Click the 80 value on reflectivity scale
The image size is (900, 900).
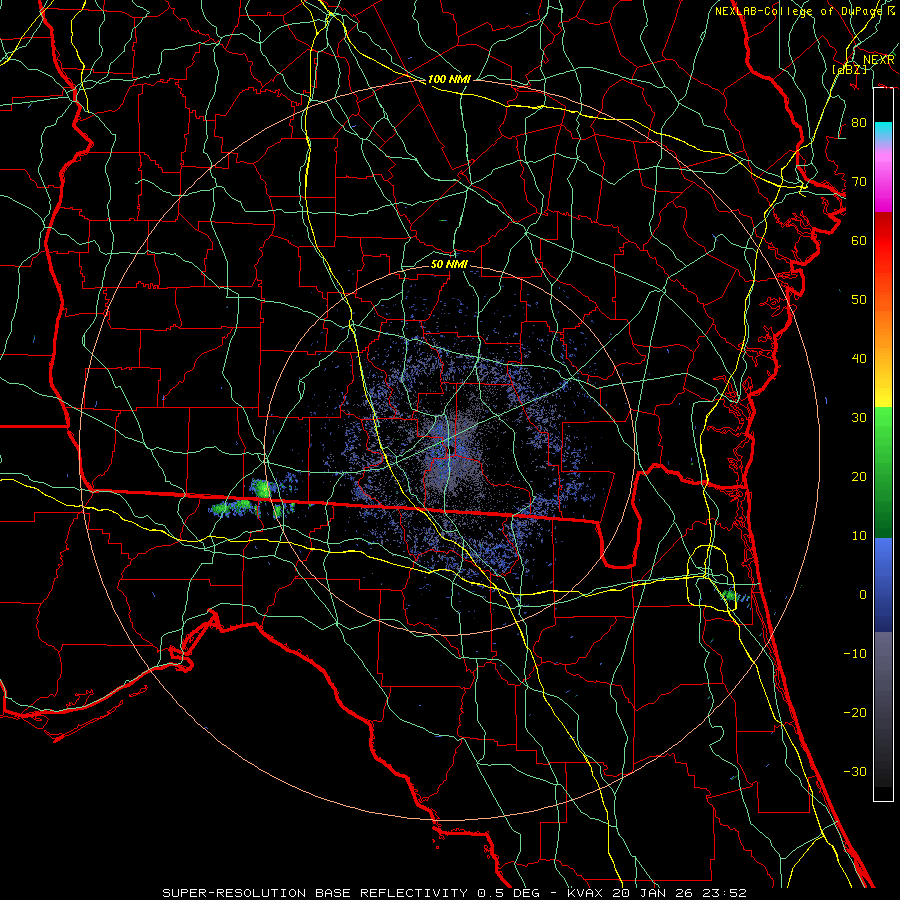pos(859,123)
